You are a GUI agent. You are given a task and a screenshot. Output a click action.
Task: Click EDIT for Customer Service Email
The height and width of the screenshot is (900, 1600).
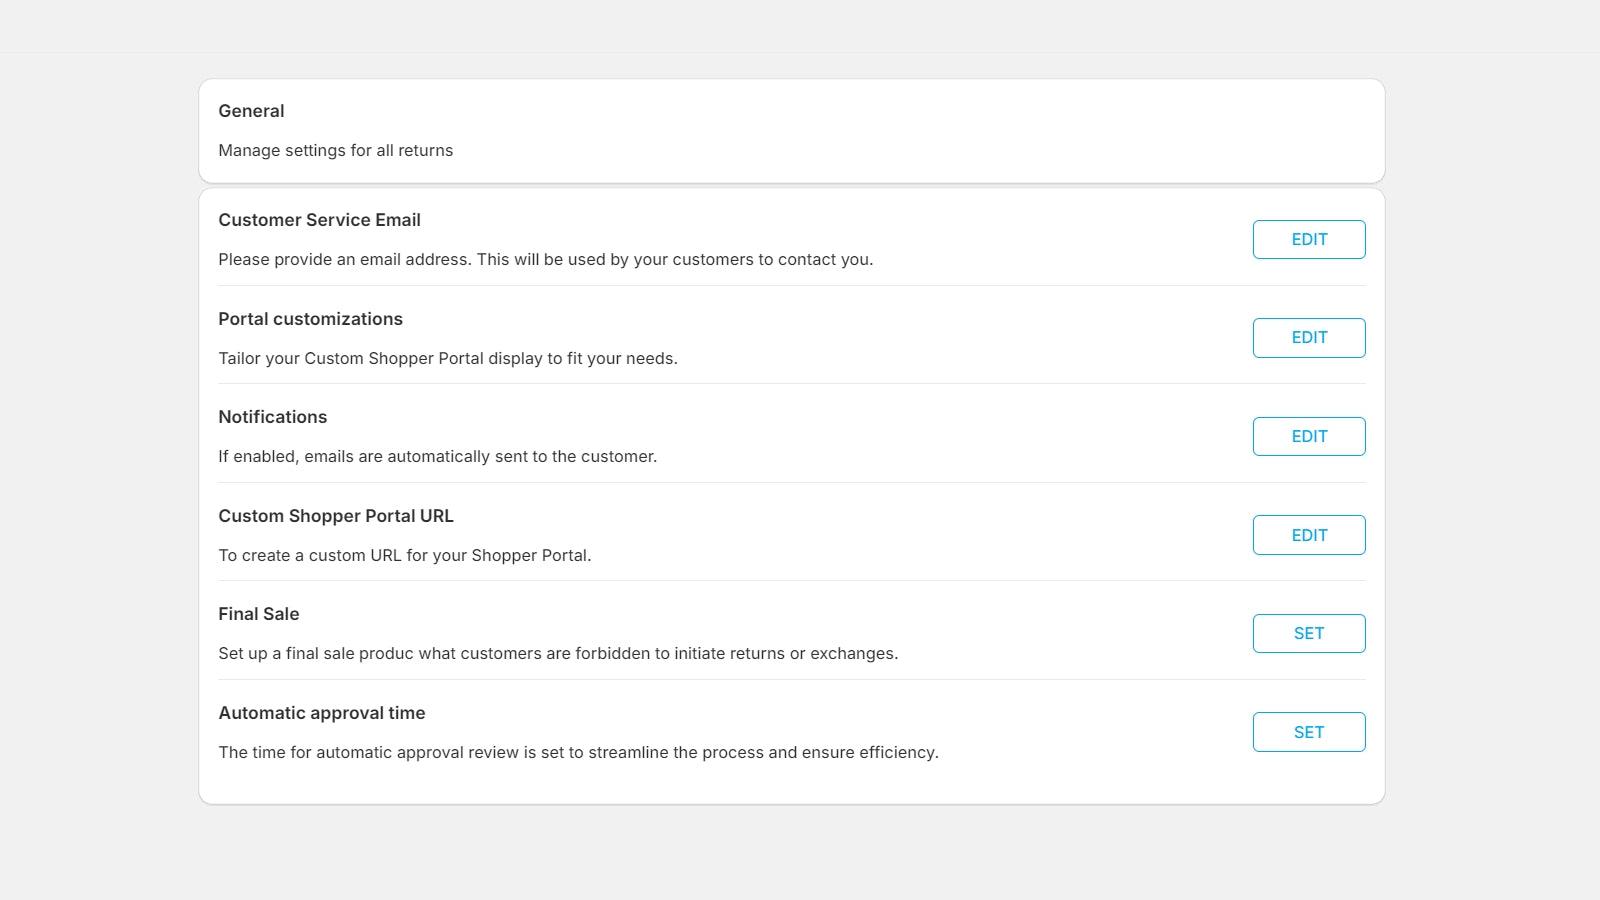(x=1308, y=240)
